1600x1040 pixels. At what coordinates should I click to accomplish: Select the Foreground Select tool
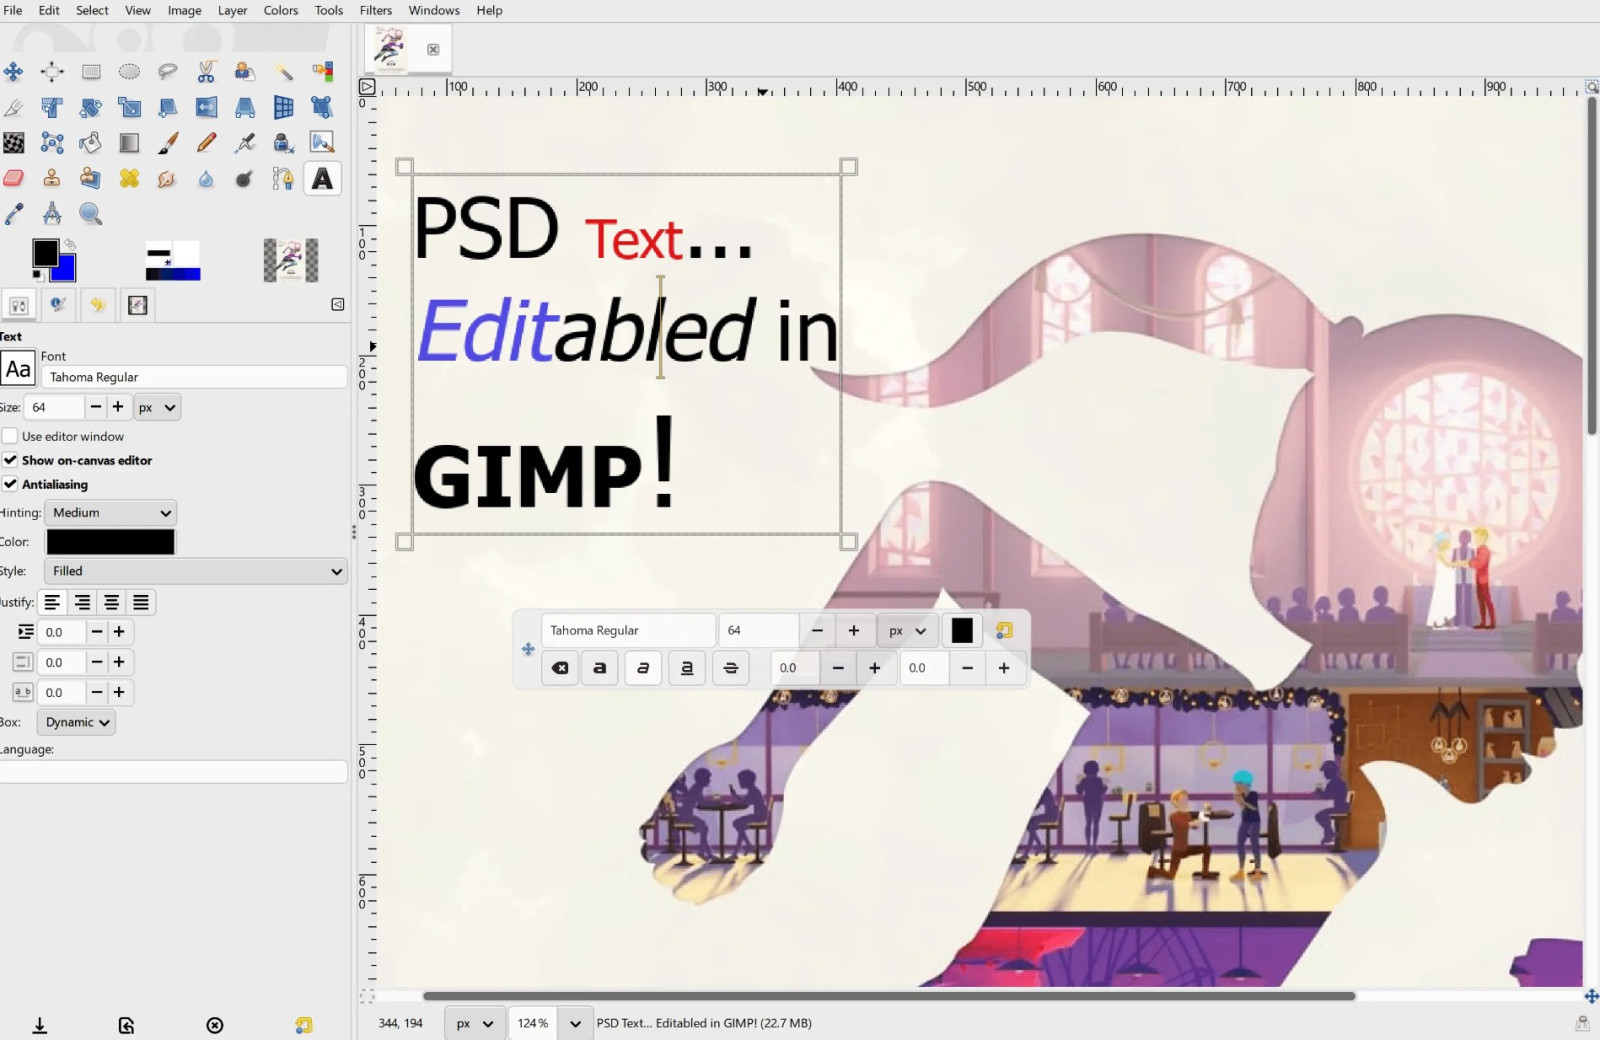[245, 71]
